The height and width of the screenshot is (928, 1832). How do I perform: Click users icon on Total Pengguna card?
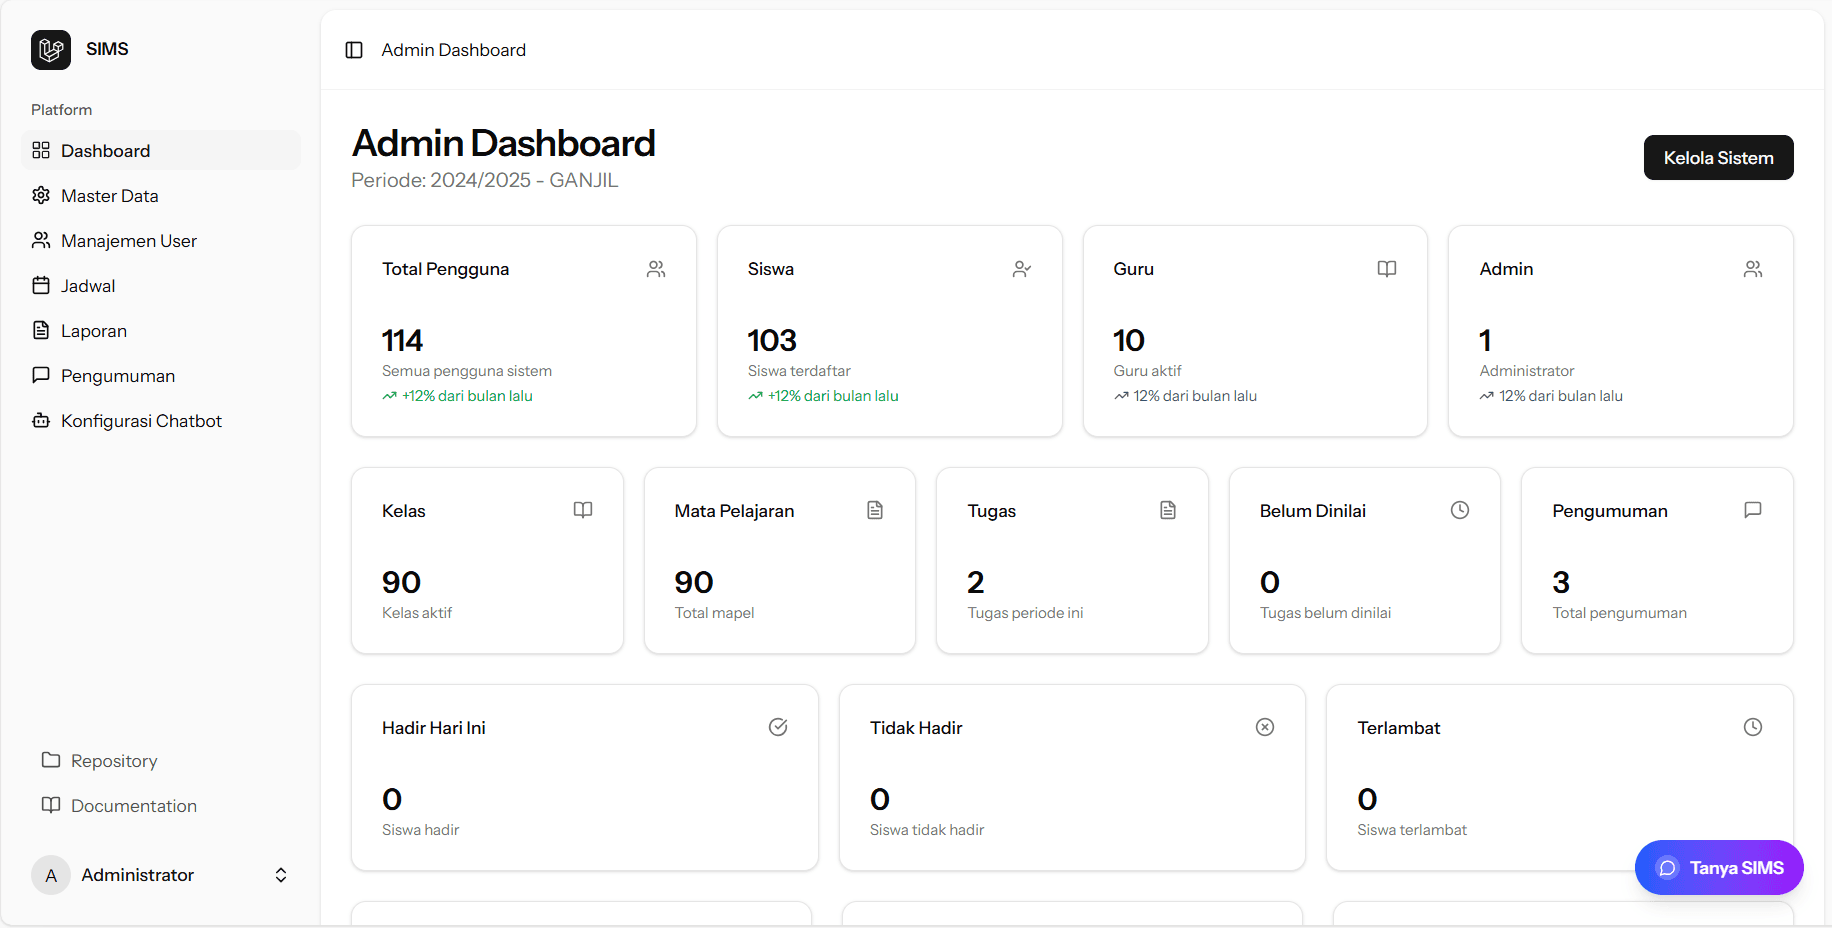[x=656, y=269]
